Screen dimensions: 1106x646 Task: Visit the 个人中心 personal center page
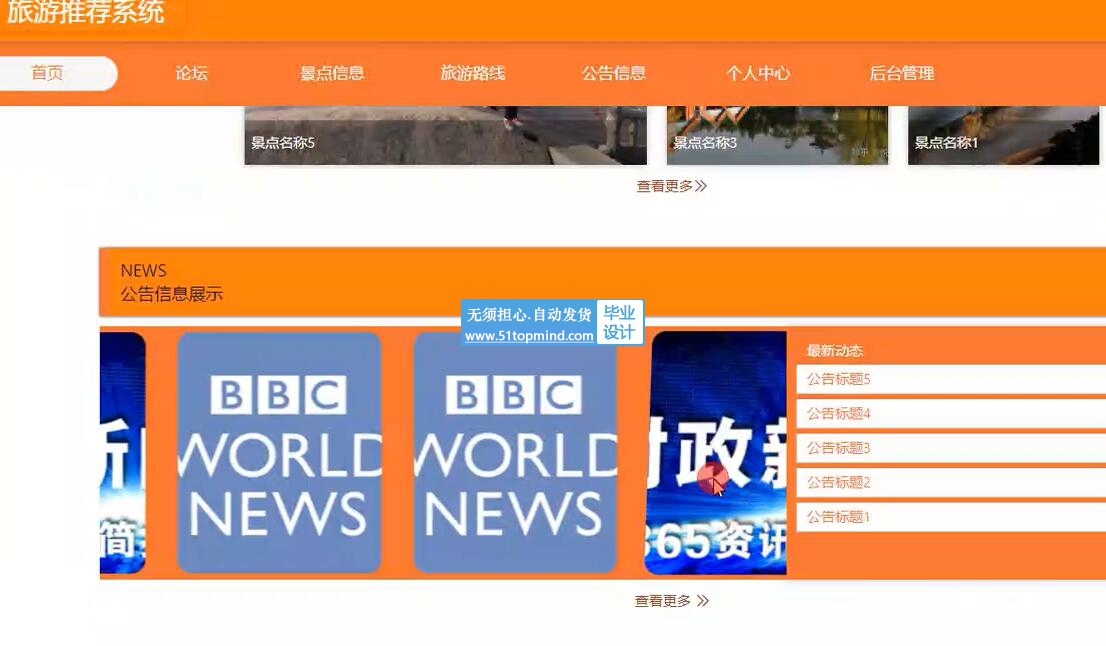point(758,73)
